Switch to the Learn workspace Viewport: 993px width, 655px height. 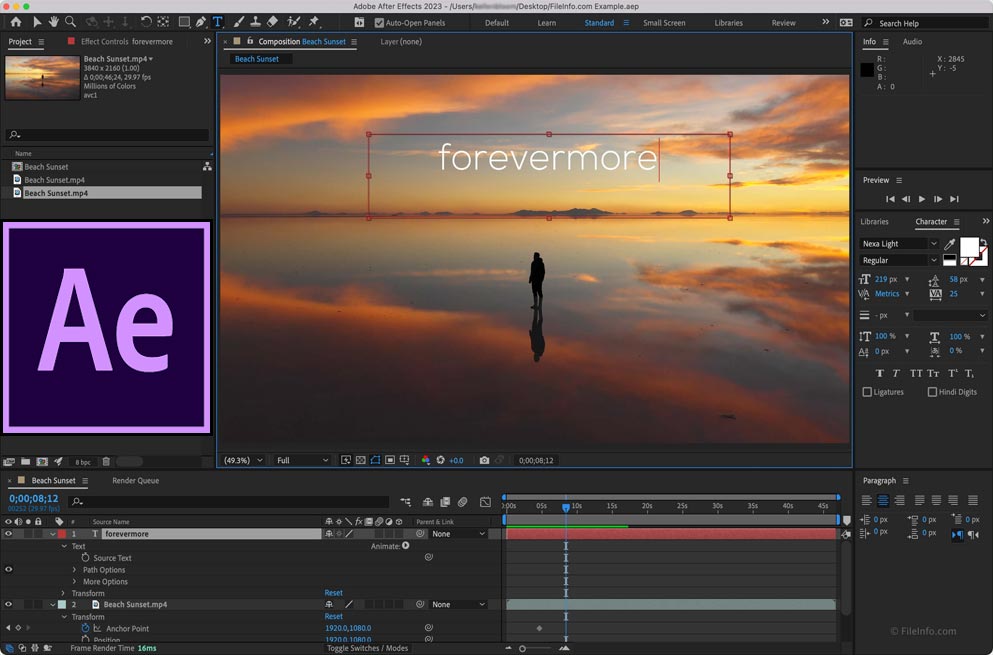pos(547,23)
